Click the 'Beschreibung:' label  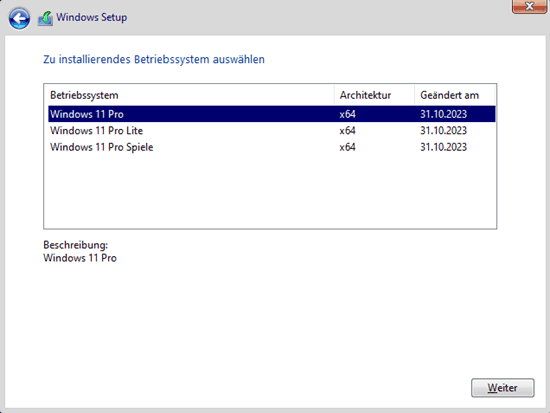coord(75,245)
